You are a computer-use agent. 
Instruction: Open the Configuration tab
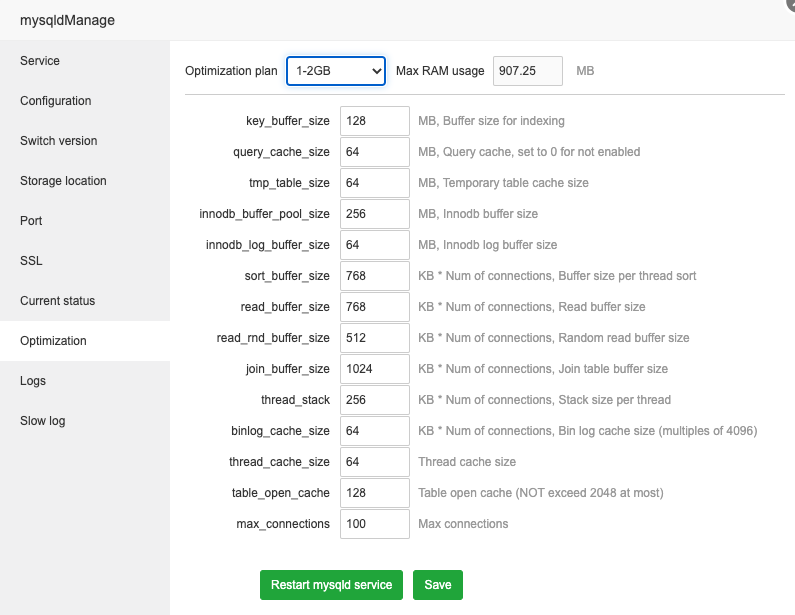[55, 101]
